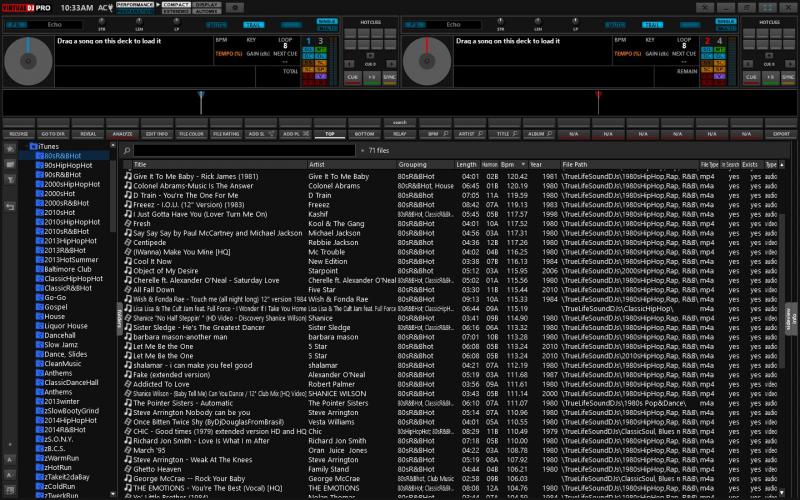Open the ARTIST search filter button
800x500 pixels.
(x=470, y=134)
